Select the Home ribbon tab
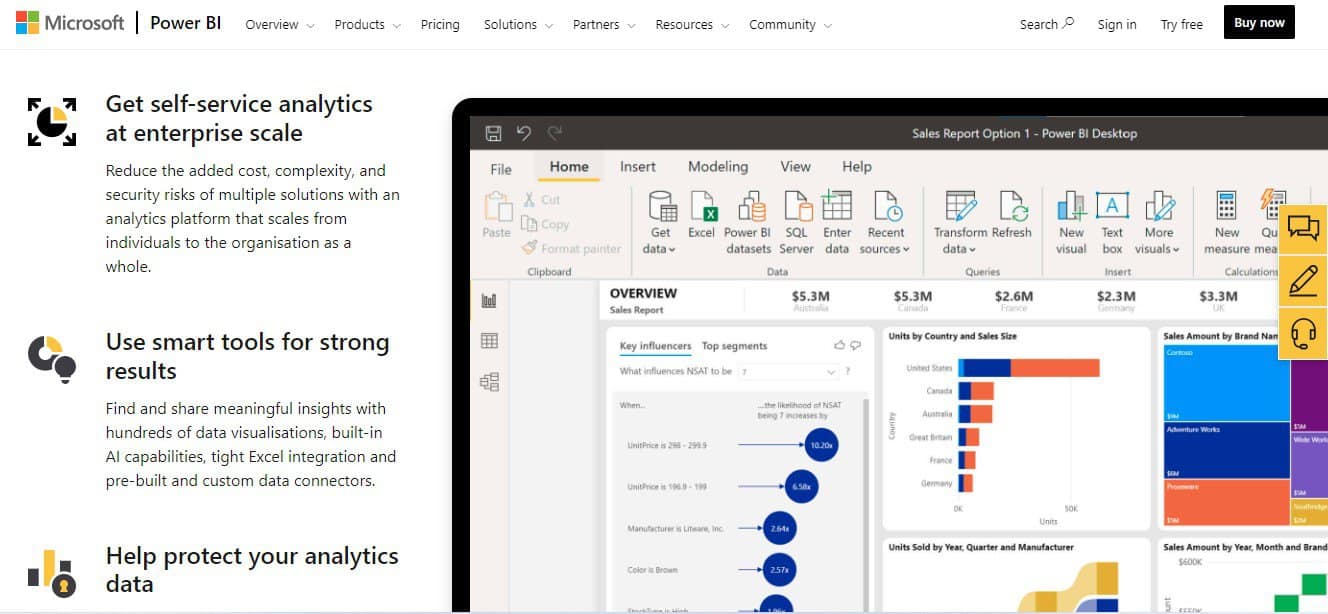This screenshot has width=1328, height=614. pos(569,167)
